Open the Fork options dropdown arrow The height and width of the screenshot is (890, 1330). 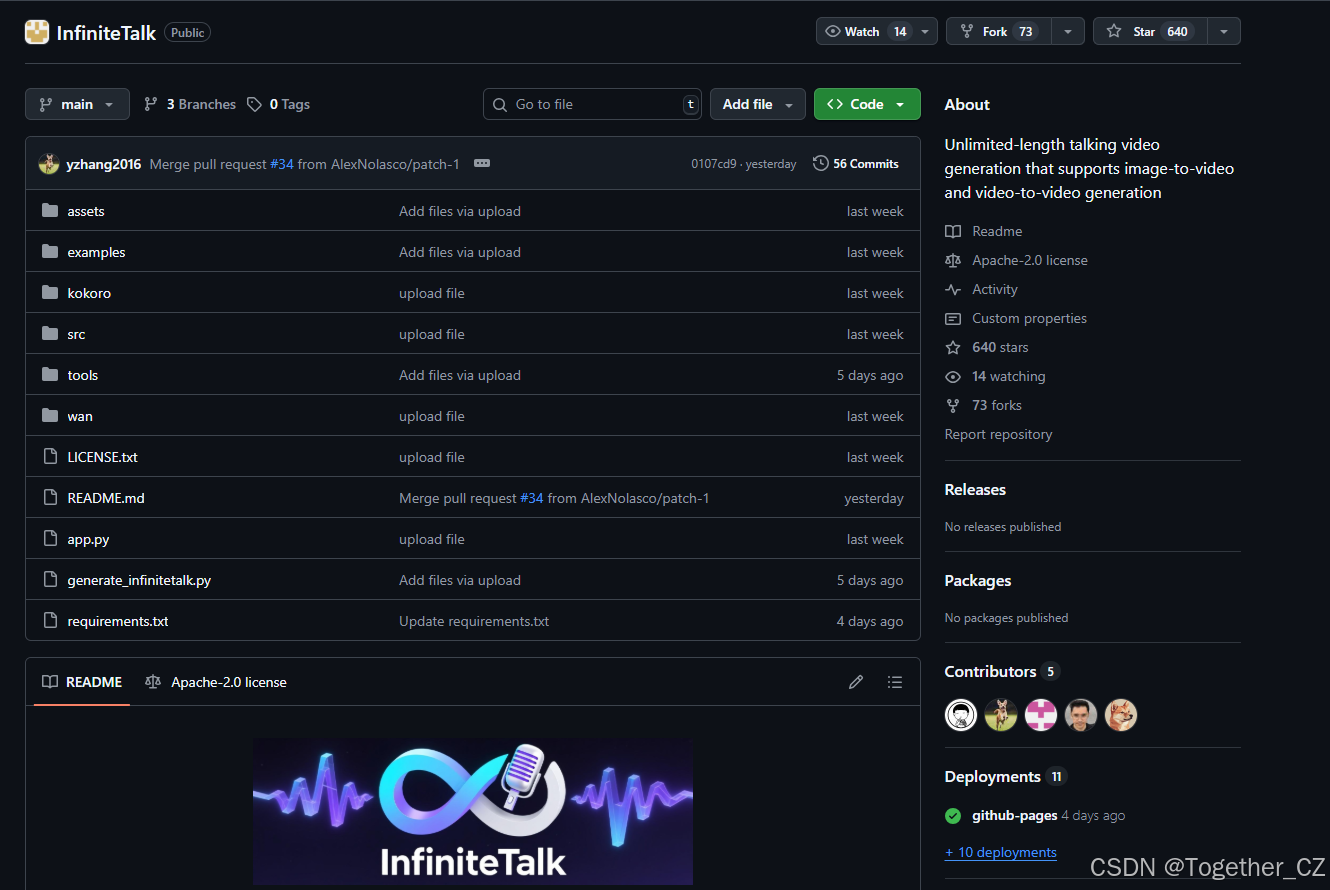click(x=1068, y=32)
